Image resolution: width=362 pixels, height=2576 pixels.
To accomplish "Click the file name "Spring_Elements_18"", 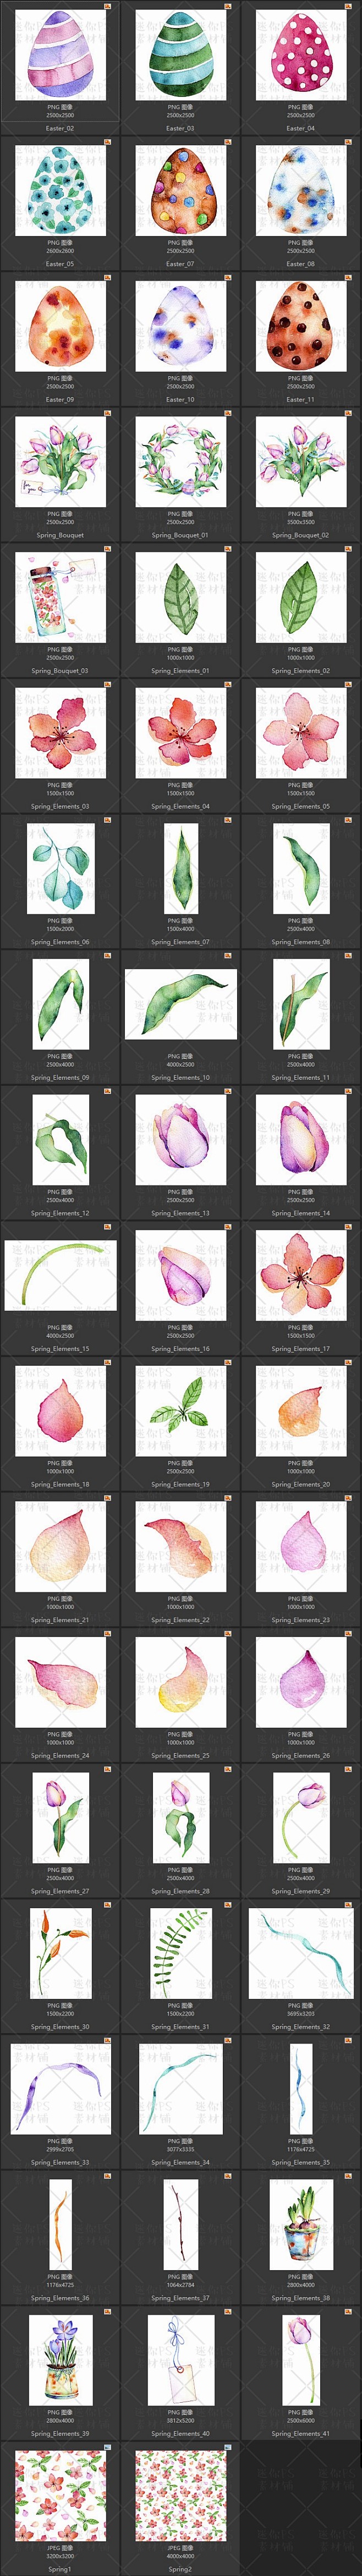I will 60,1484.
